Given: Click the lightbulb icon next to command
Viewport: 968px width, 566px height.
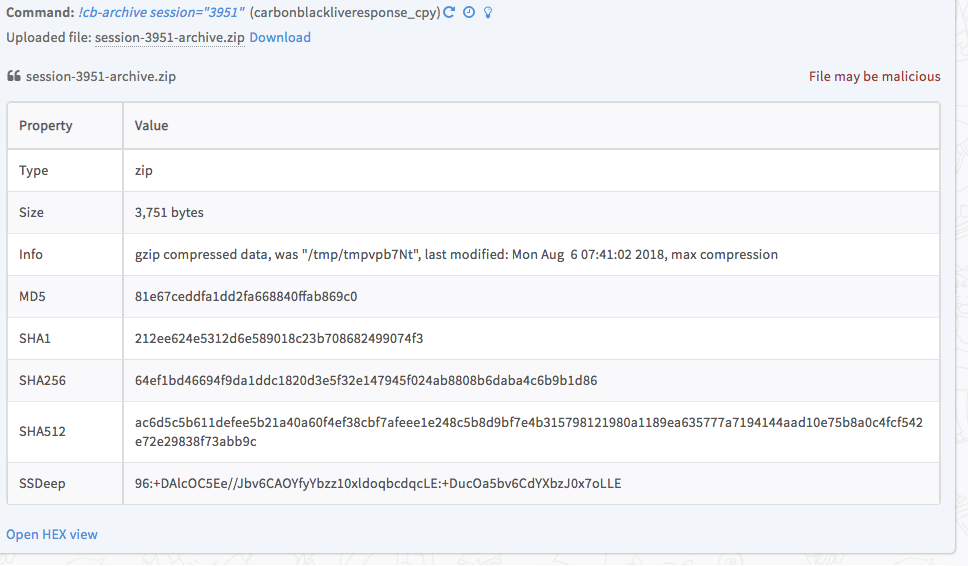Looking at the screenshot, I should [x=487, y=13].
